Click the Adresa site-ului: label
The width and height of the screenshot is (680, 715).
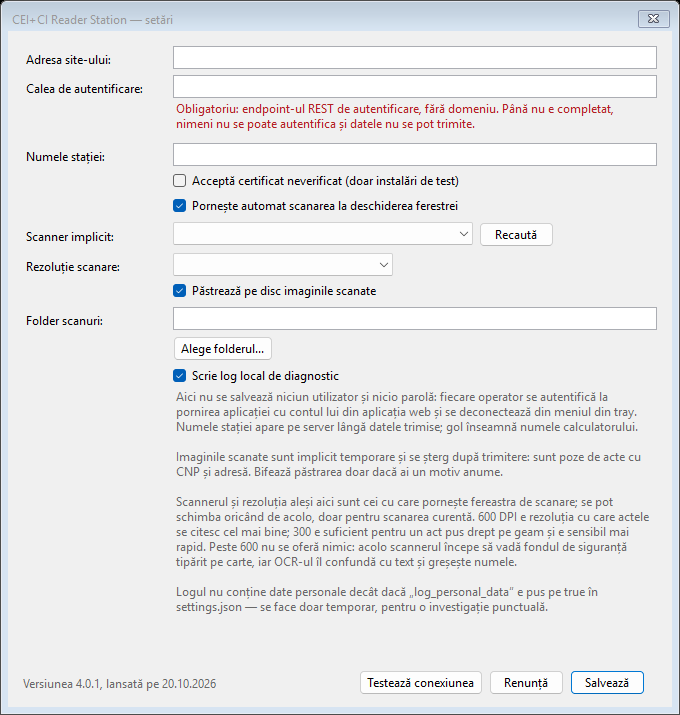point(68,60)
